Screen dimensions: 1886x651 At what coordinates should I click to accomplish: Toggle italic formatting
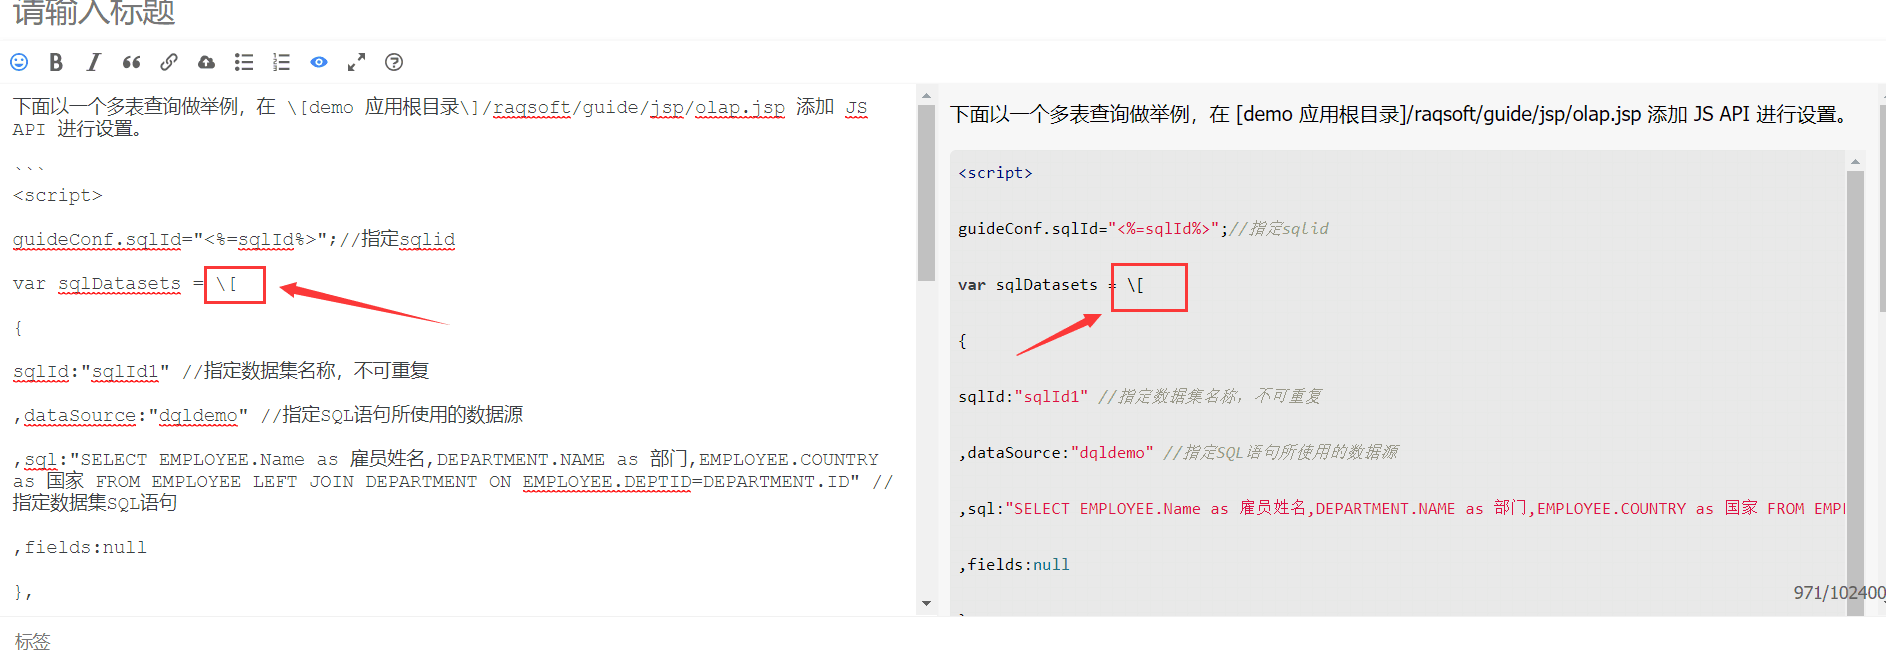click(93, 62)
